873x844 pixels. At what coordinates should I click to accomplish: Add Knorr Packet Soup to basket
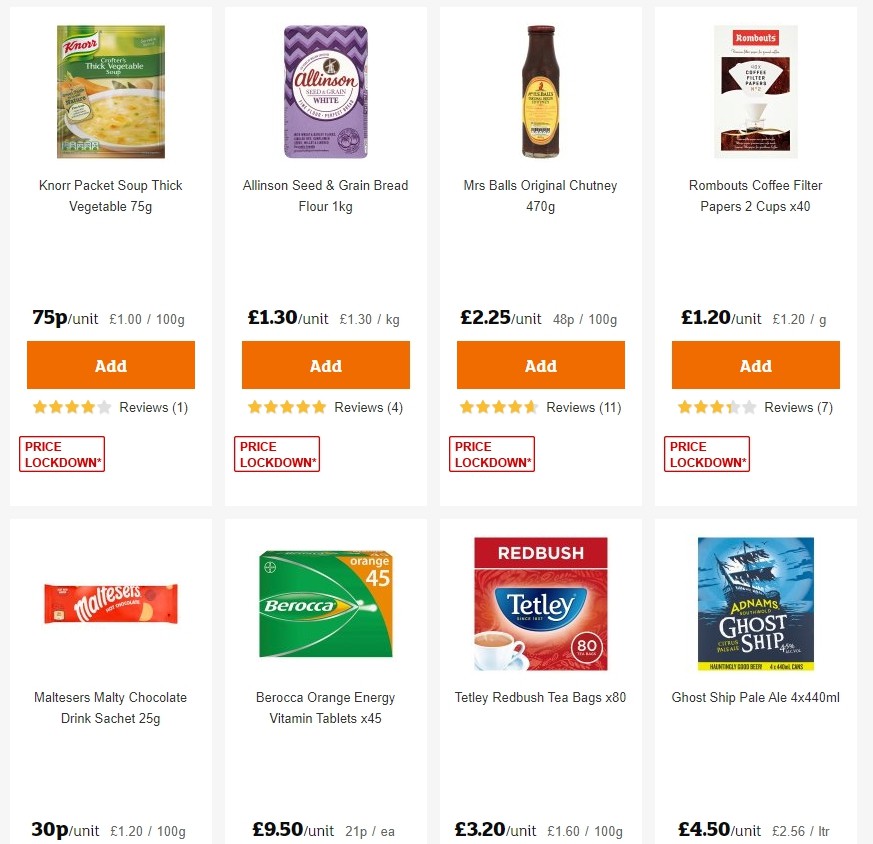pyautogui.click(x=110, y=364)
